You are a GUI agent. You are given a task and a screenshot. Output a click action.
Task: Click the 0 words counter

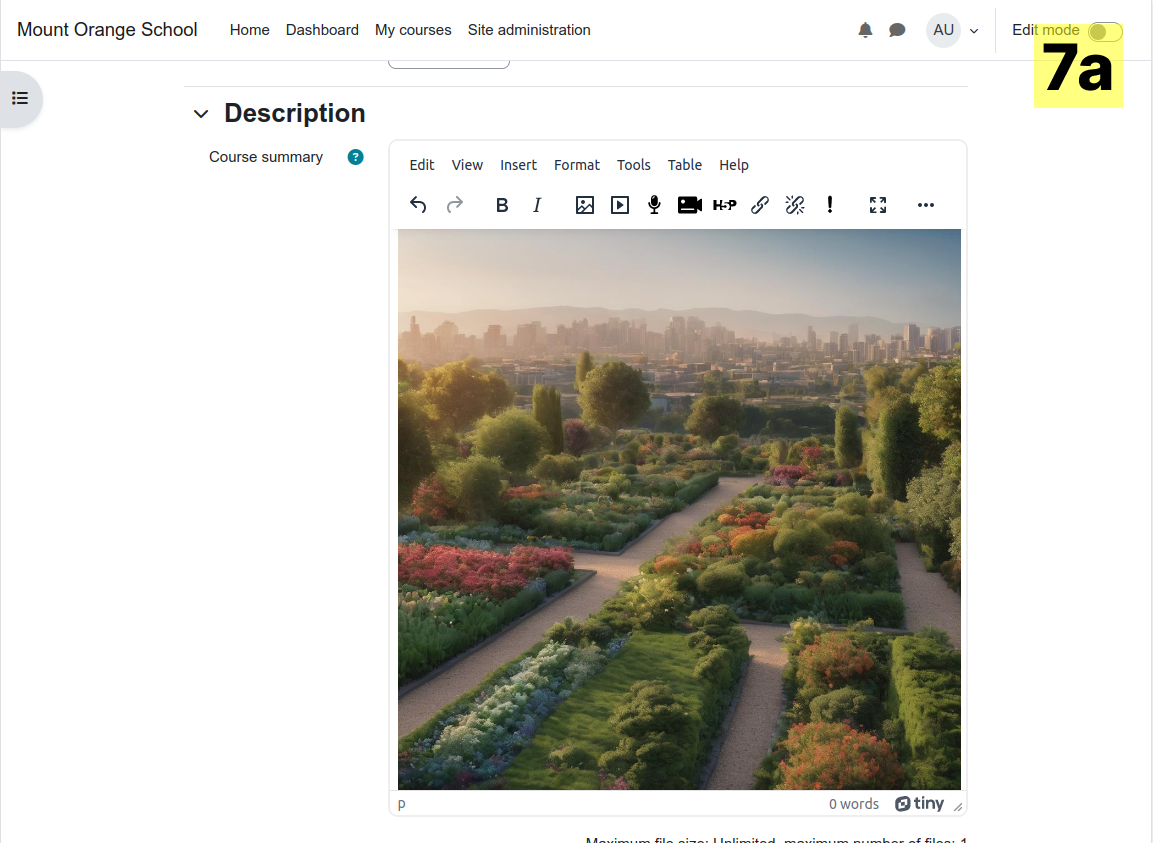[854, 804]
